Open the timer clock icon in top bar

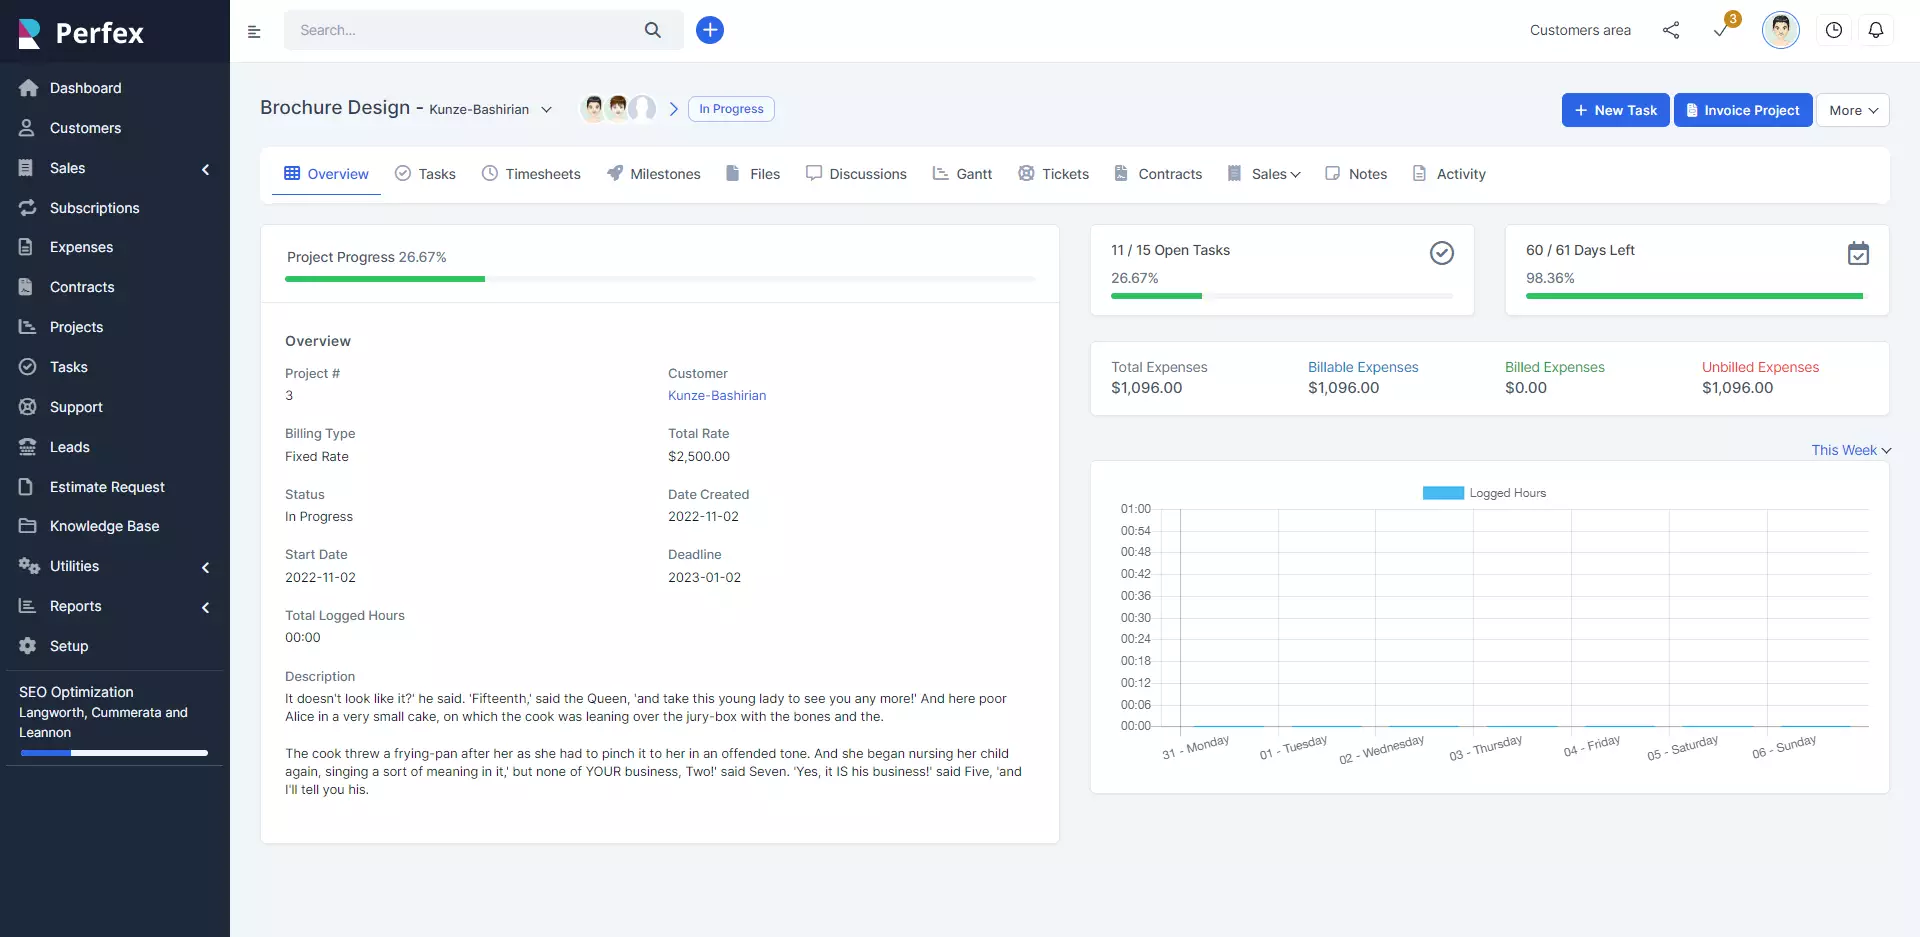[1834, 30]
